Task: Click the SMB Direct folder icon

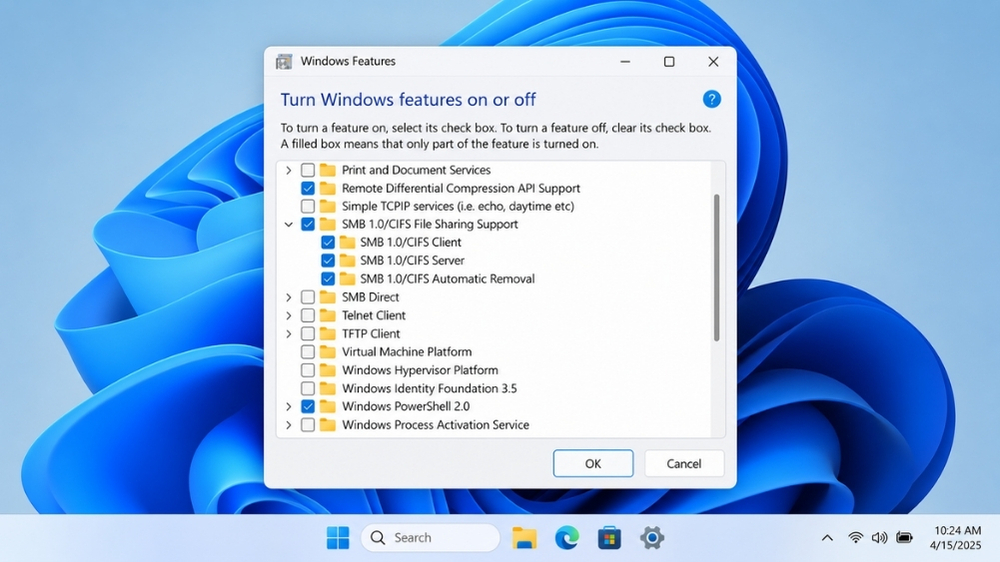Action: click(x=328, y=297)
